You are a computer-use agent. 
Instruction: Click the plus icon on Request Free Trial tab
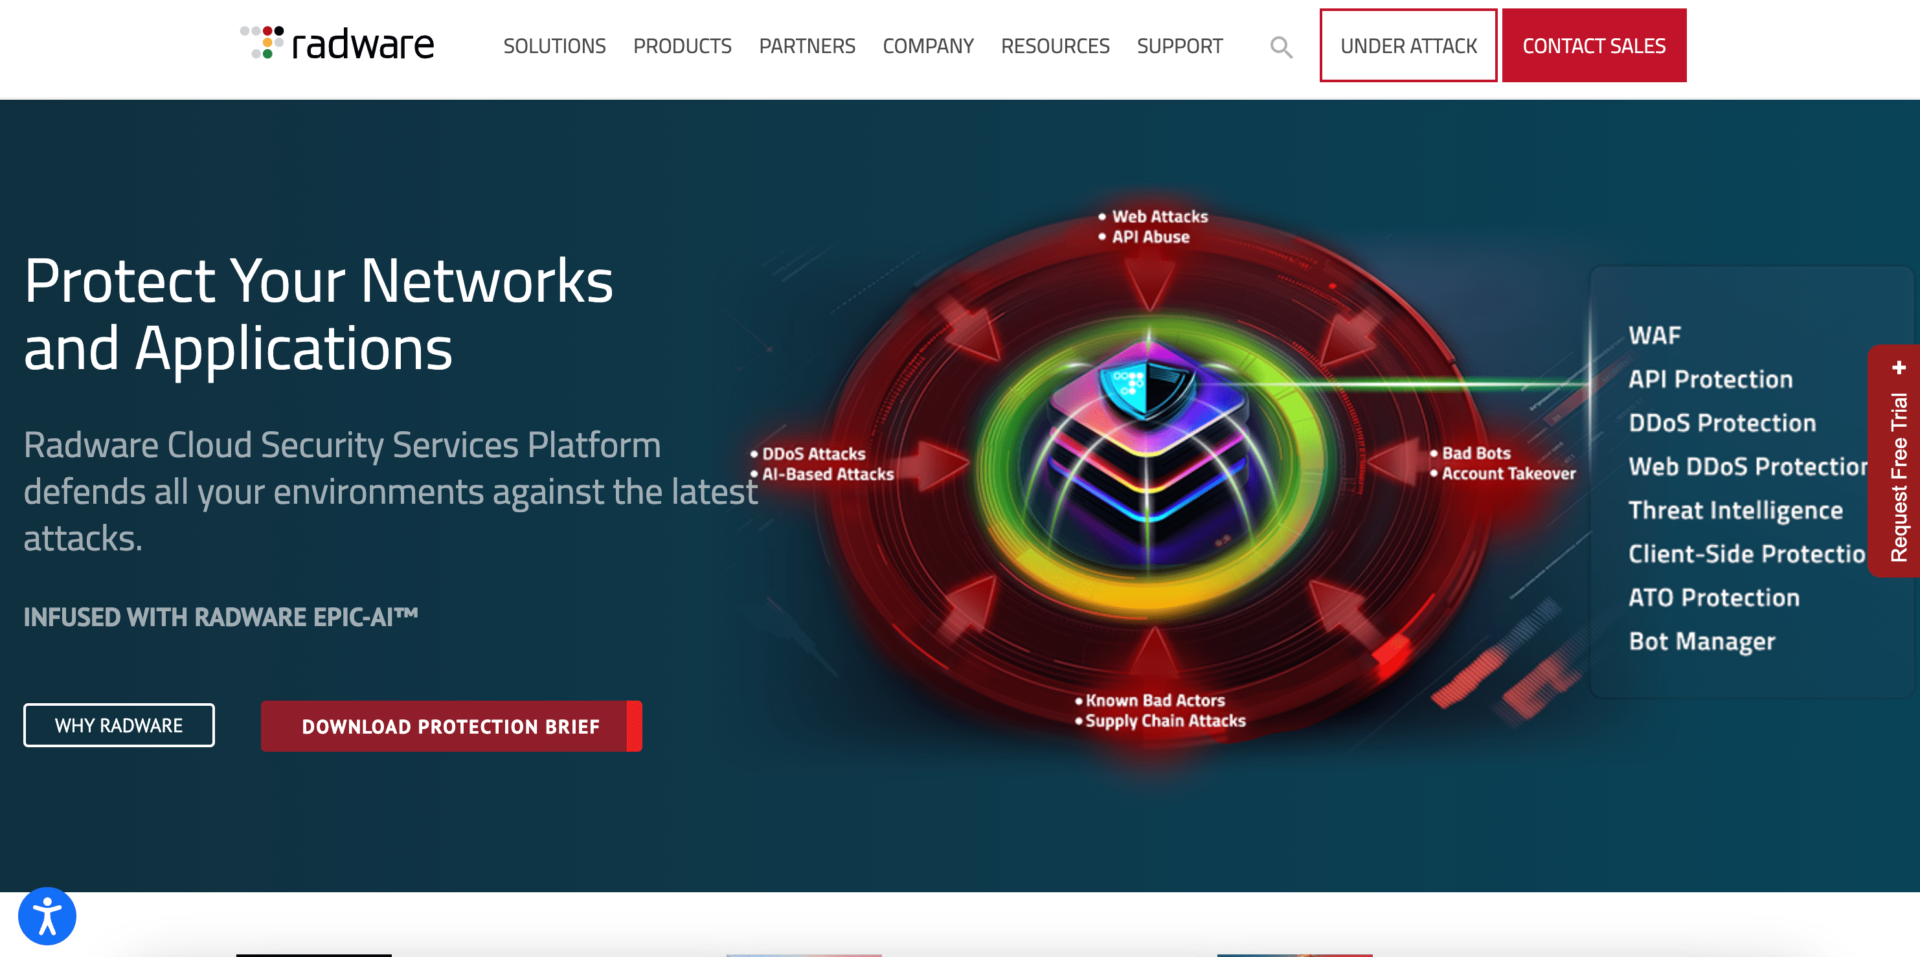1898,368
